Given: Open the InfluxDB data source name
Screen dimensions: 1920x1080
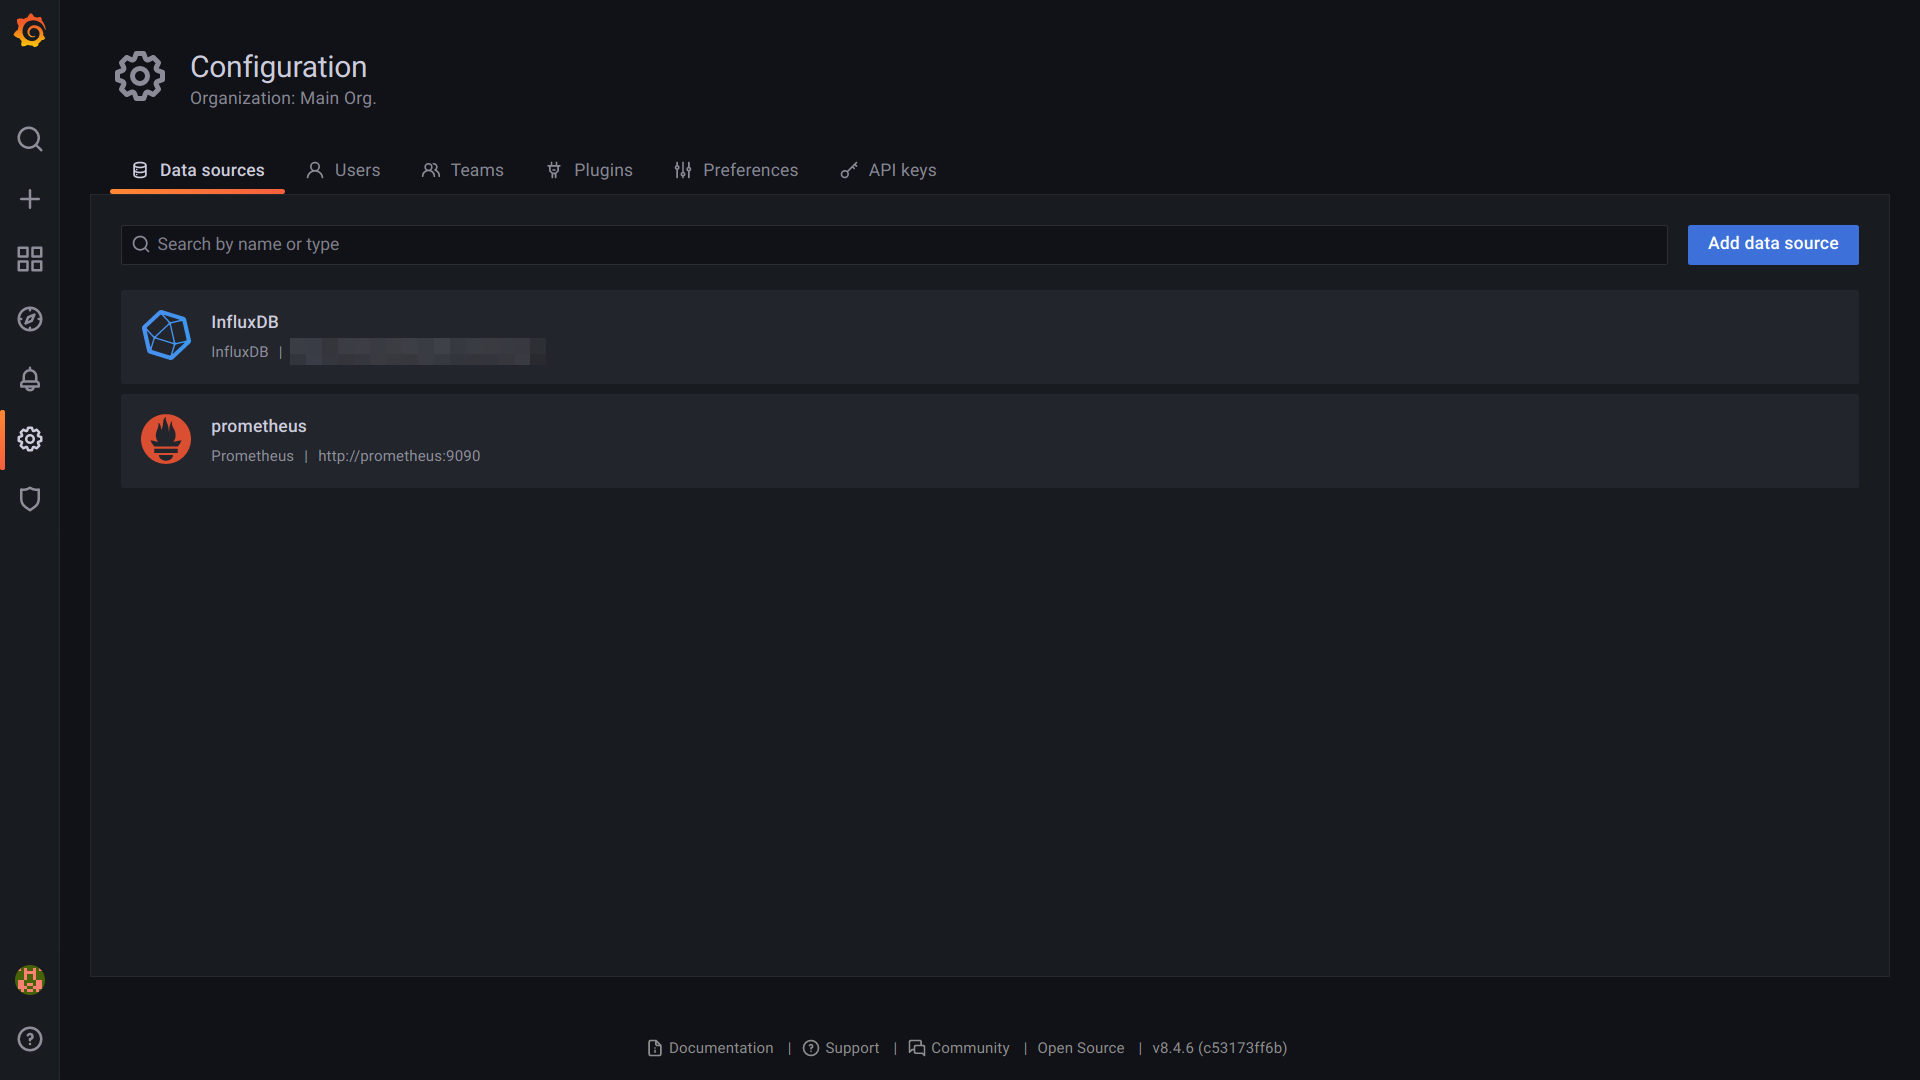Looking at the screenshot, I should pos(245,322).
